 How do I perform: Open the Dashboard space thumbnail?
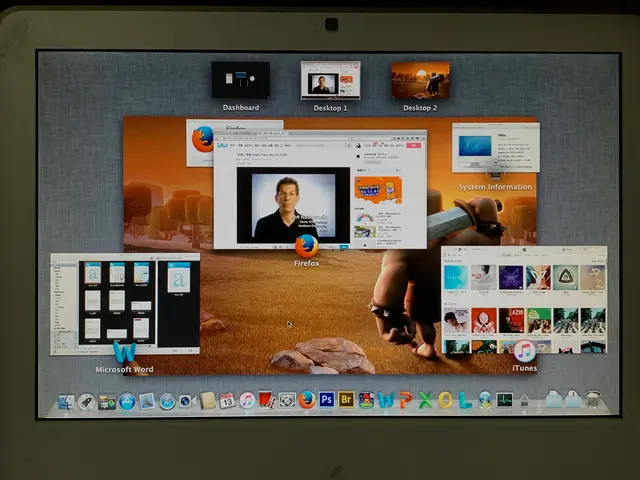[240, 80]
